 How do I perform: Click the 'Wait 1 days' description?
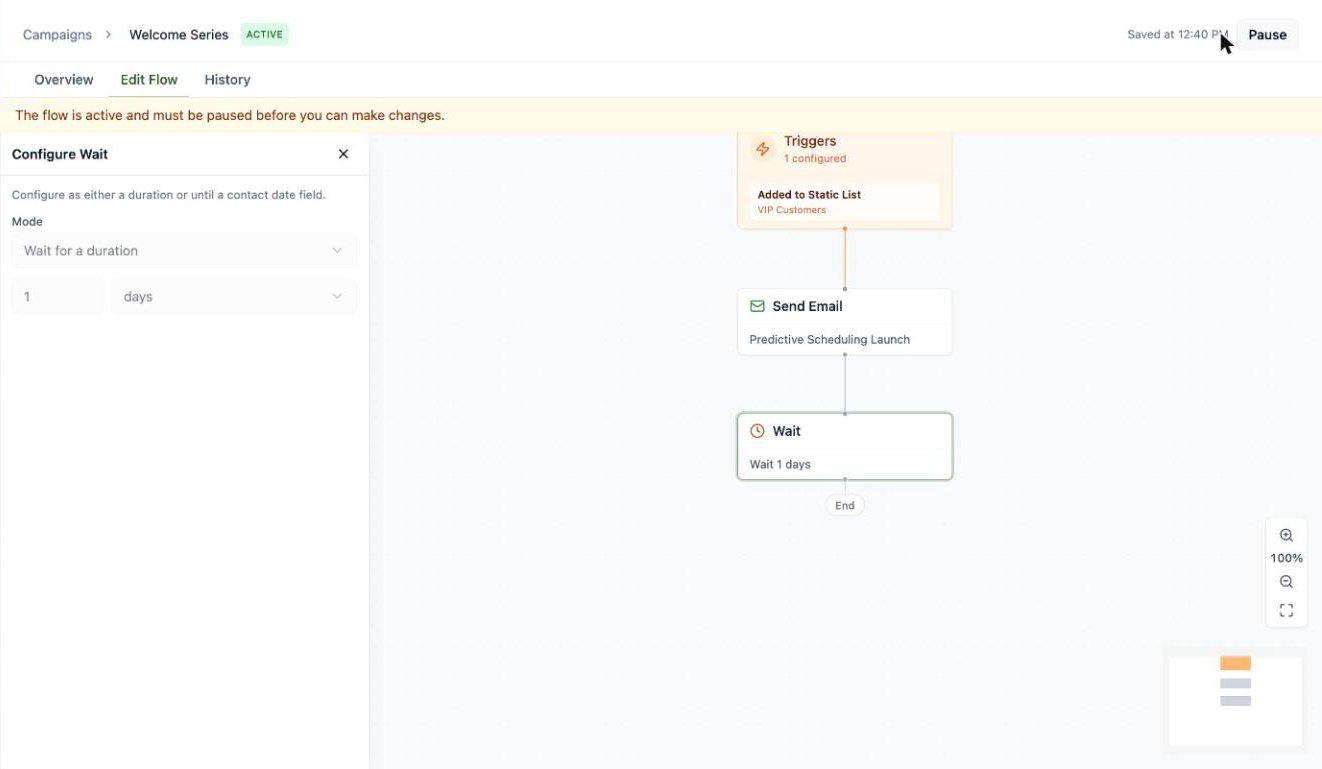tap(780, 464)
